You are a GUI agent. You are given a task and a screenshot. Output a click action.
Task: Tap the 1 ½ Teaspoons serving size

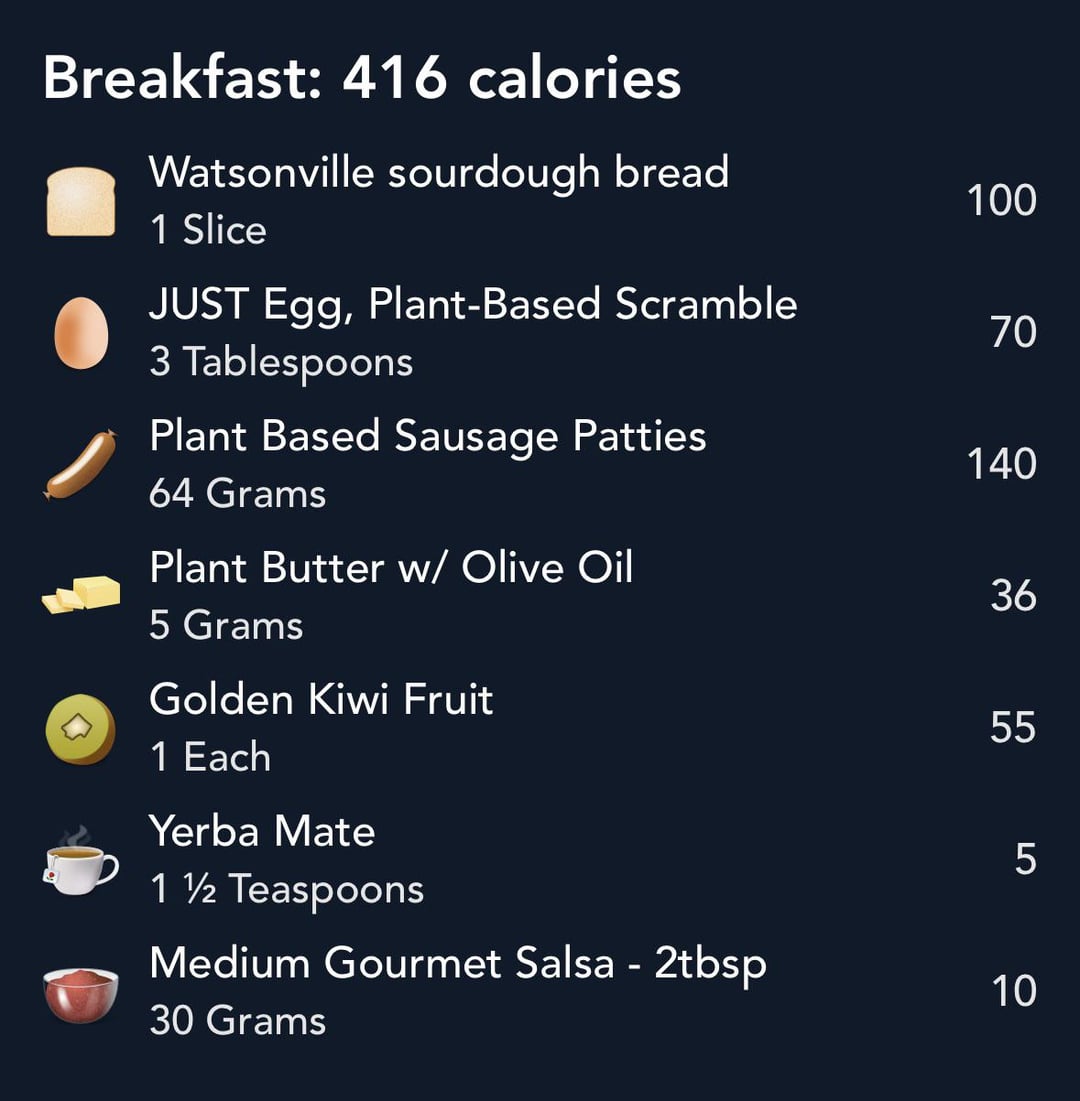(x=287, y=890)
